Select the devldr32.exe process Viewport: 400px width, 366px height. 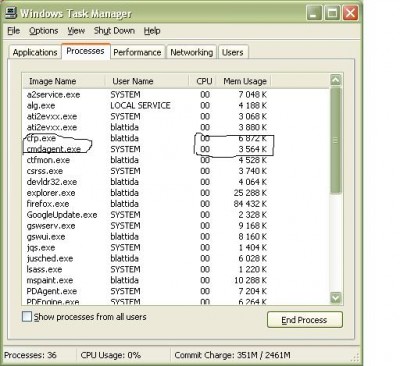52,182
